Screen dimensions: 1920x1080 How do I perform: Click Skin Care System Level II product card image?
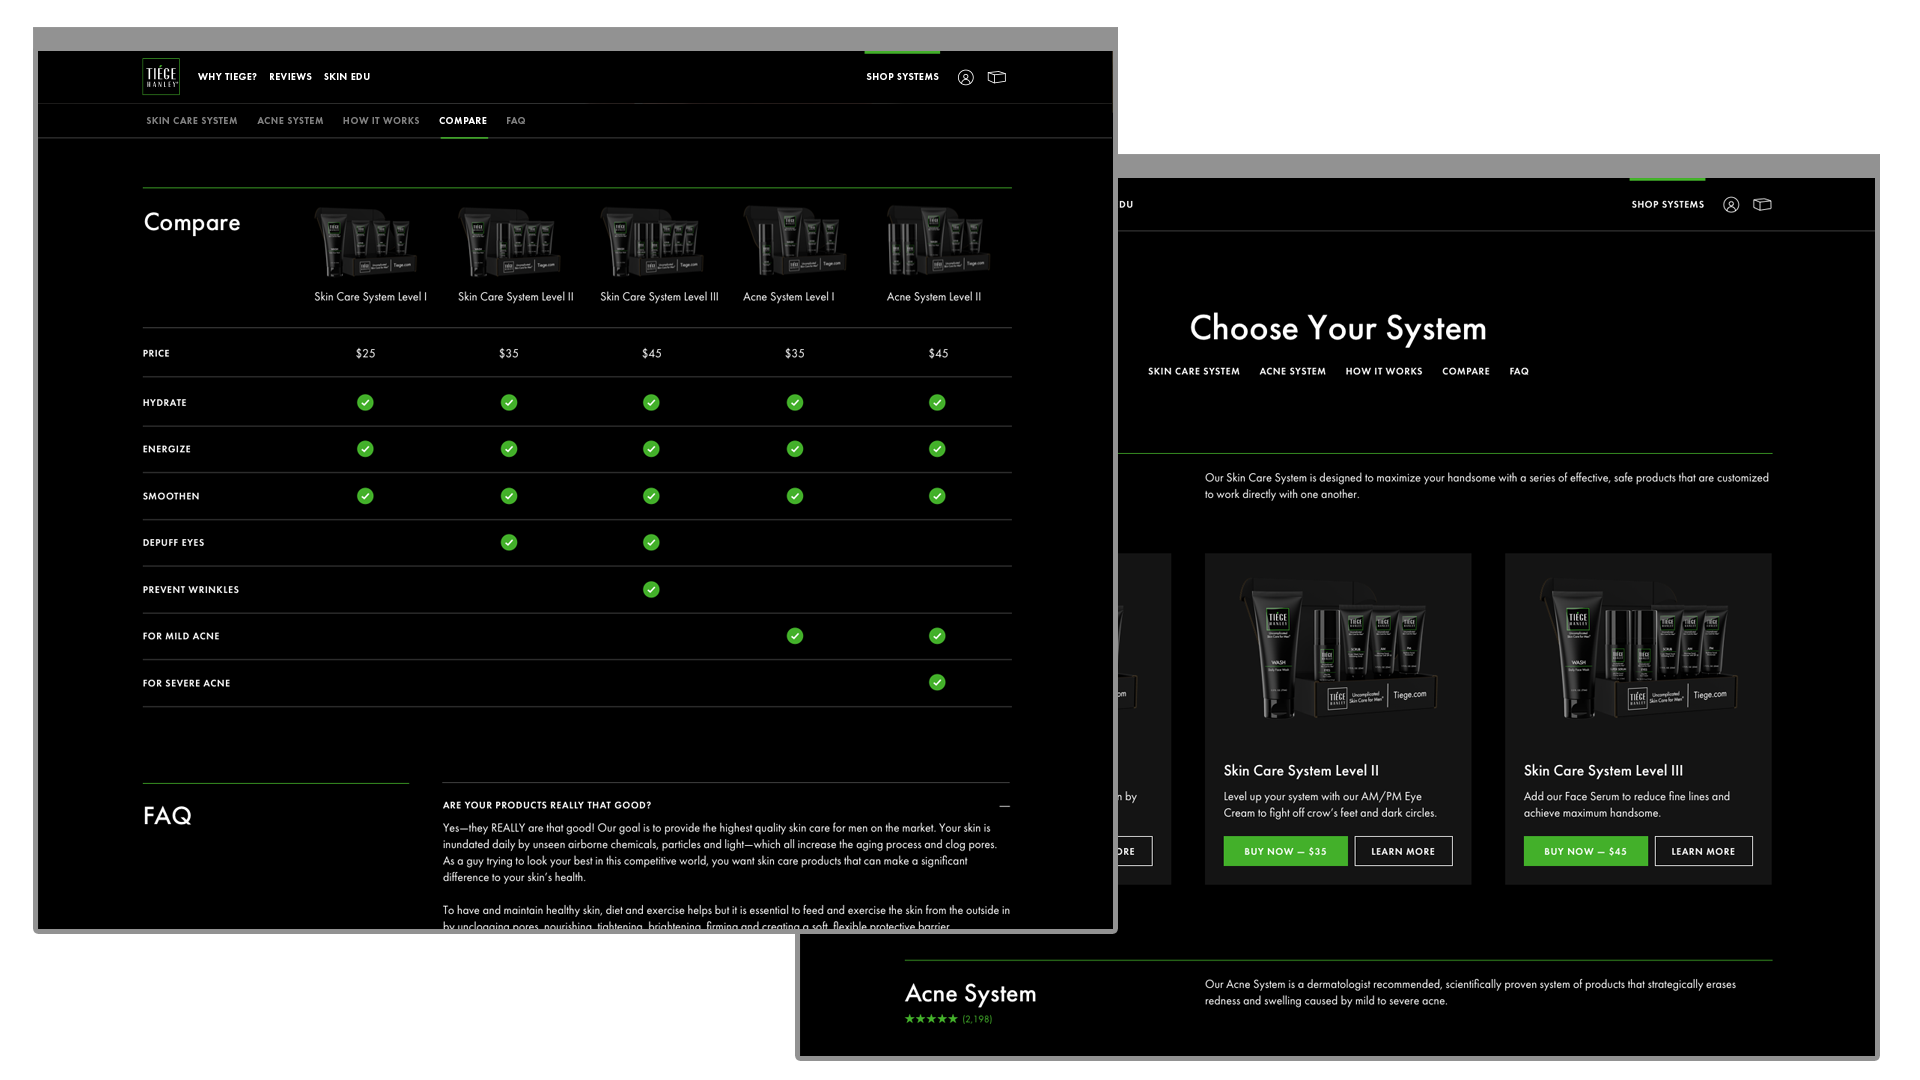(x=1337, y=650)
